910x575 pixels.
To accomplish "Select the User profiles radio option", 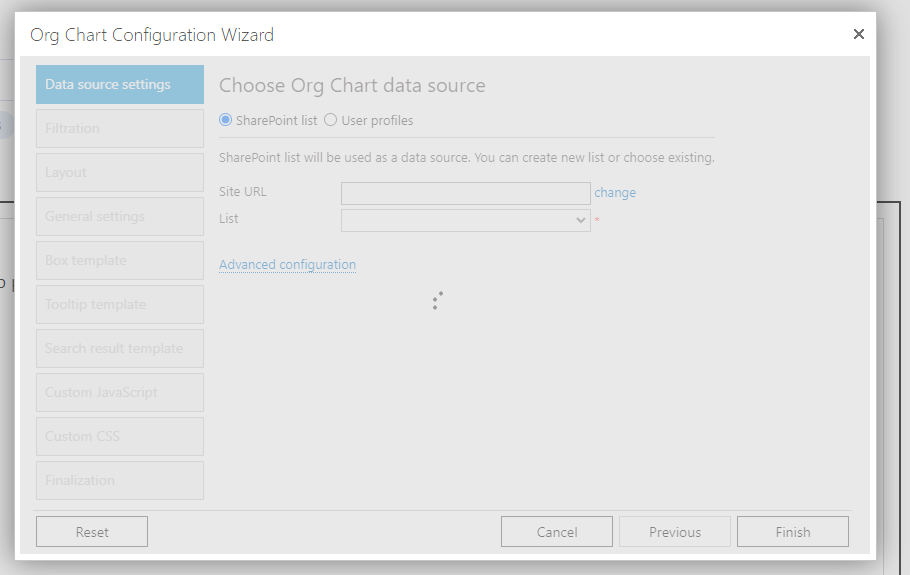I will 330,120.
